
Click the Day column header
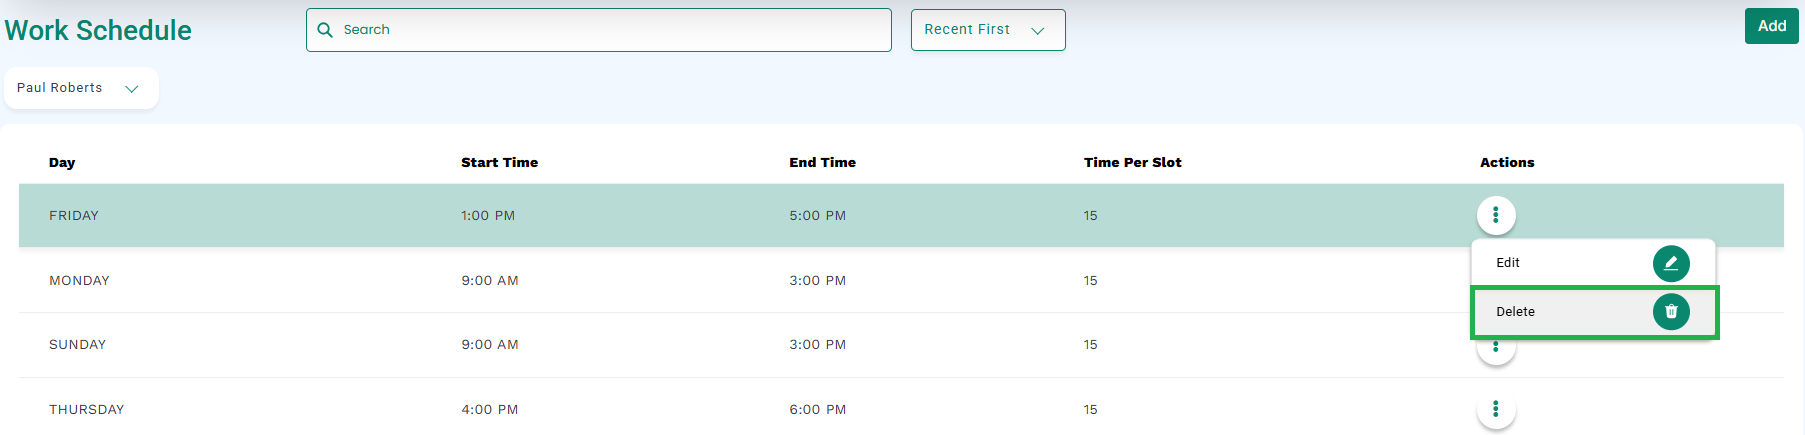click(62, 162)
